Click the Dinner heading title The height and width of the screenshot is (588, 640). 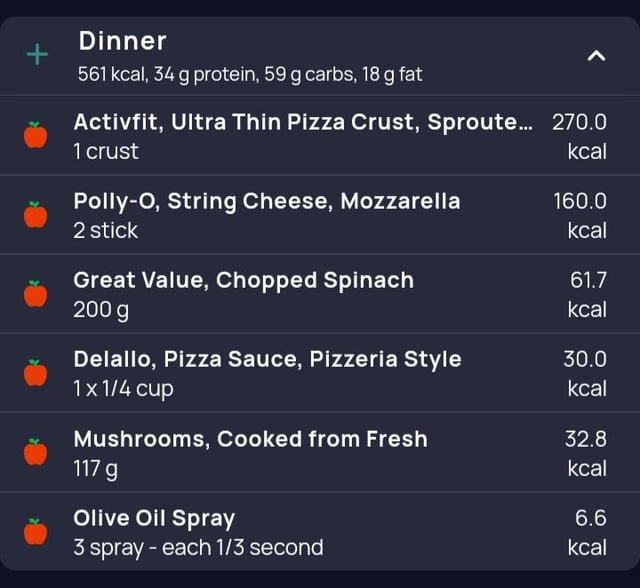[x=122, y=41]
